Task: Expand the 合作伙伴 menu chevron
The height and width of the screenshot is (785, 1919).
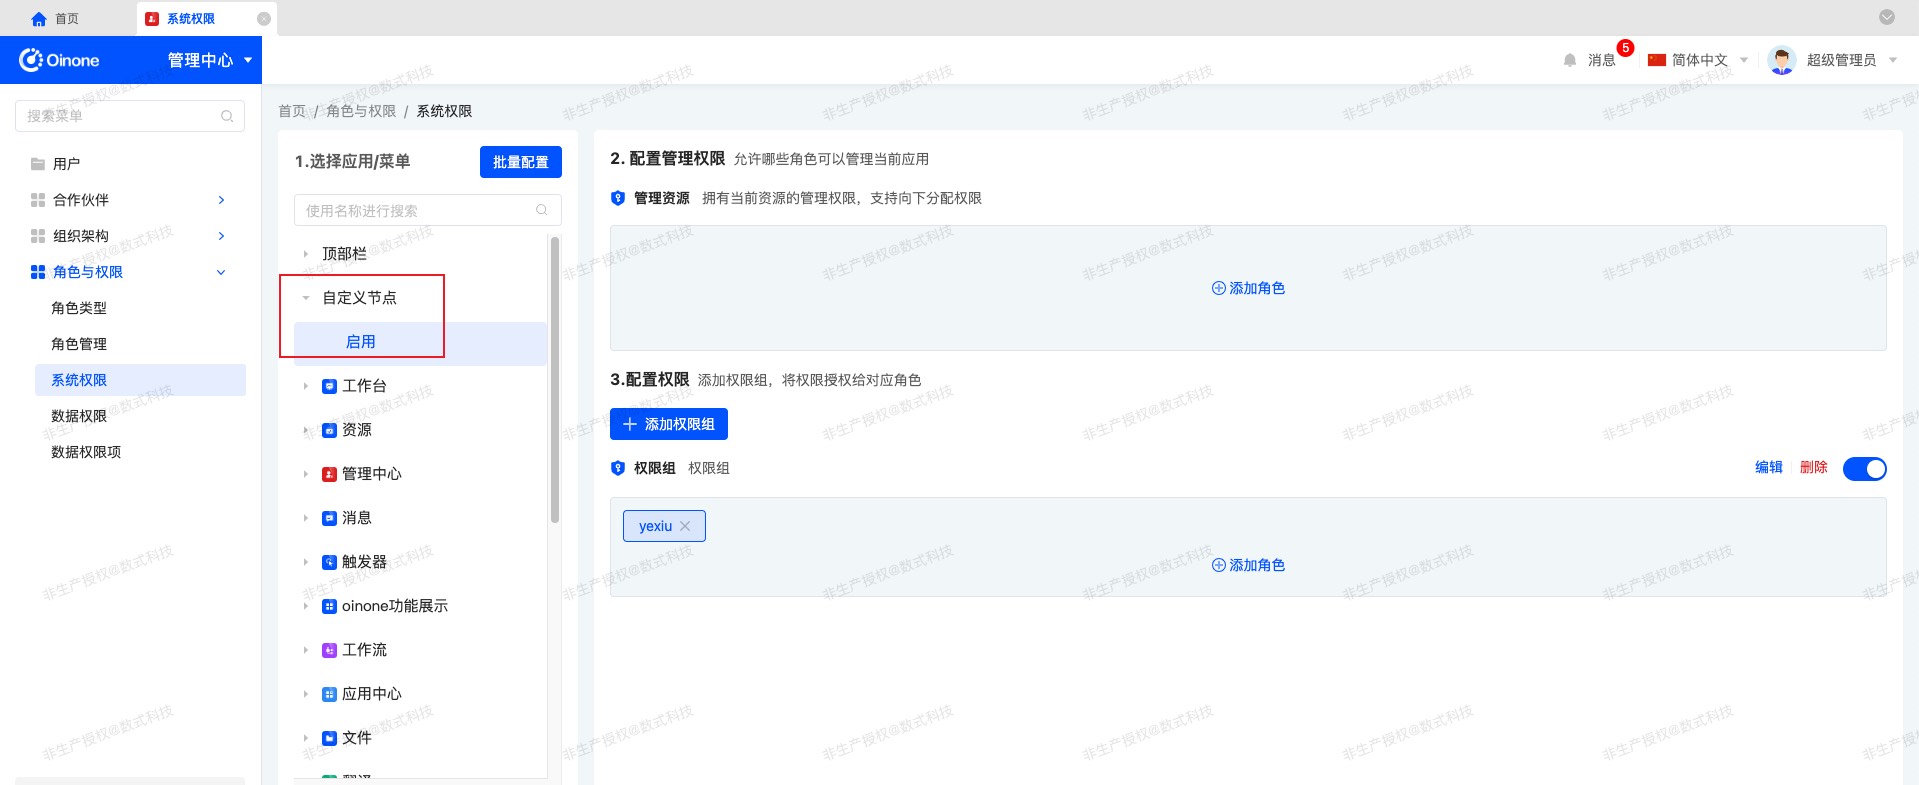Action: coord(221,200)
